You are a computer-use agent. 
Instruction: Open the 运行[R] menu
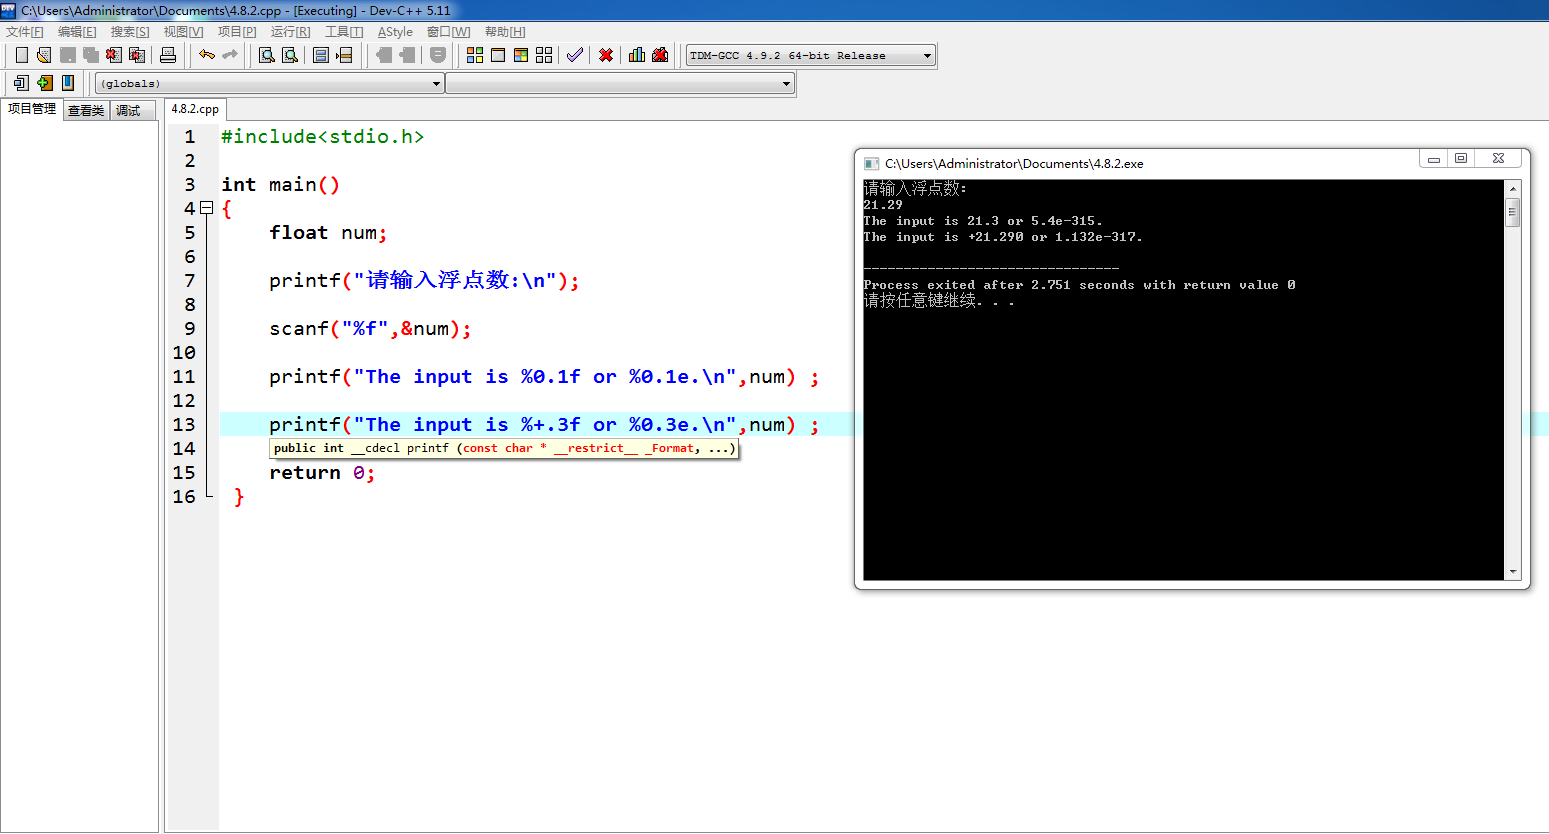[290, 32]
